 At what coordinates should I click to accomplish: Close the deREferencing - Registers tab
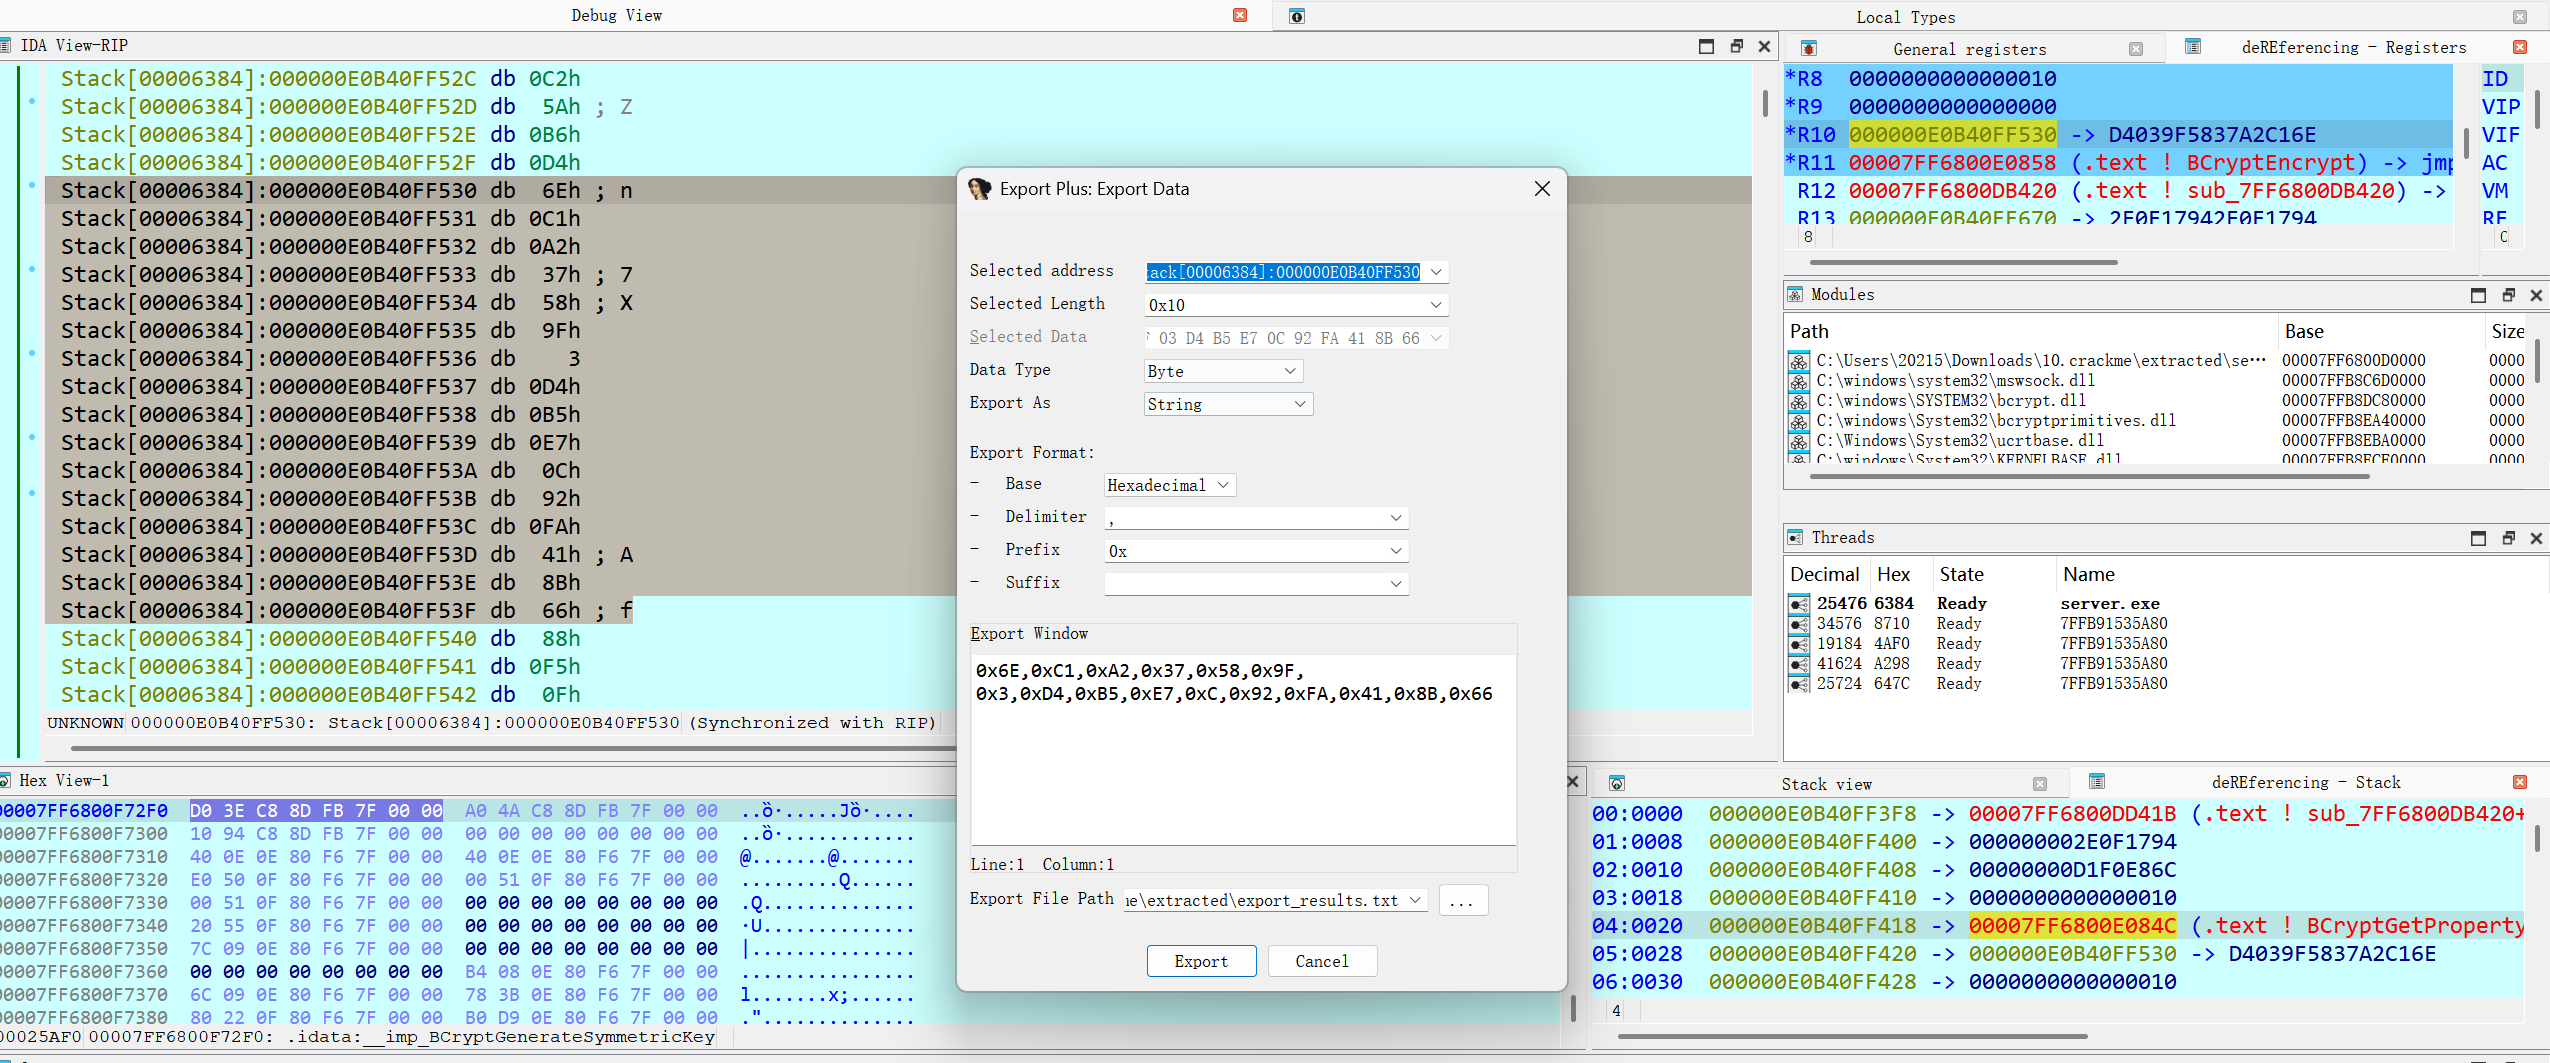coord(2520,47)
